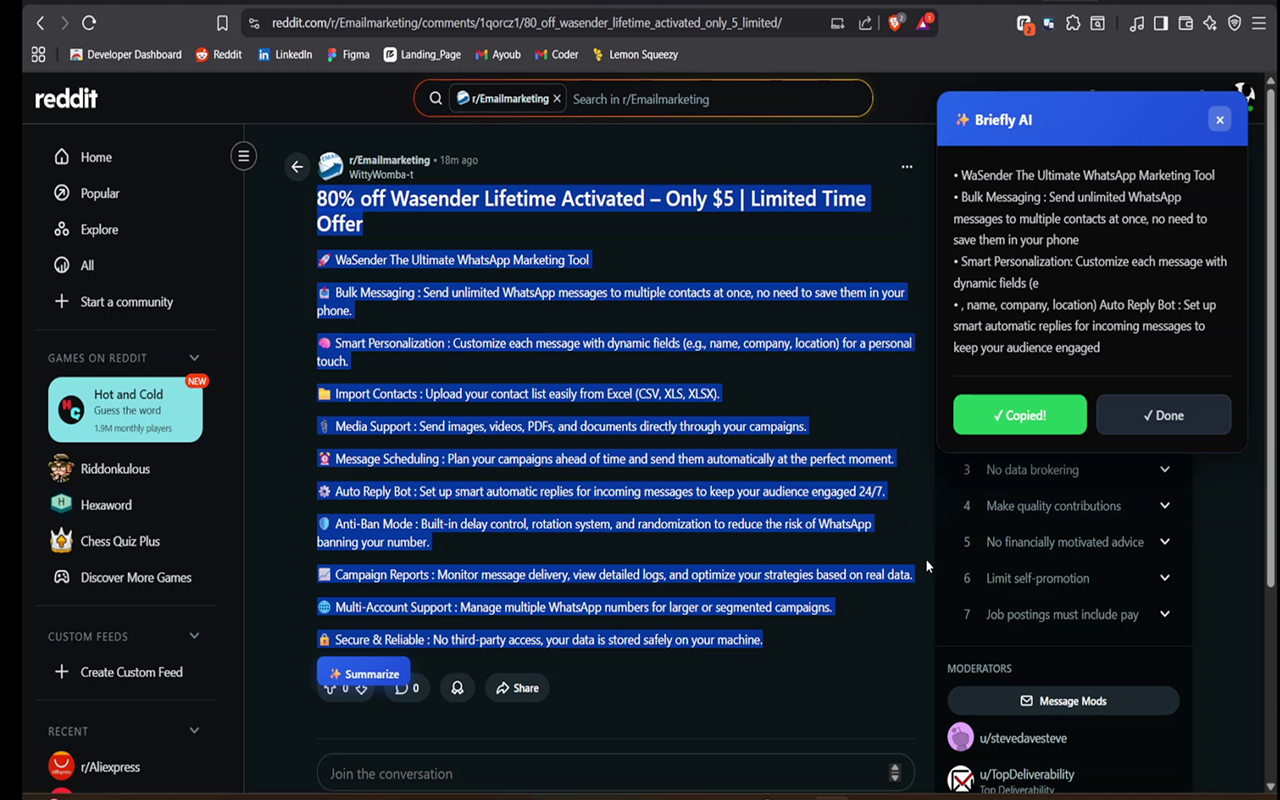Click Done in Briefly AI panel
Image resolution: width=1280 pixels, height=800 pixels.
click(1164, 415)
